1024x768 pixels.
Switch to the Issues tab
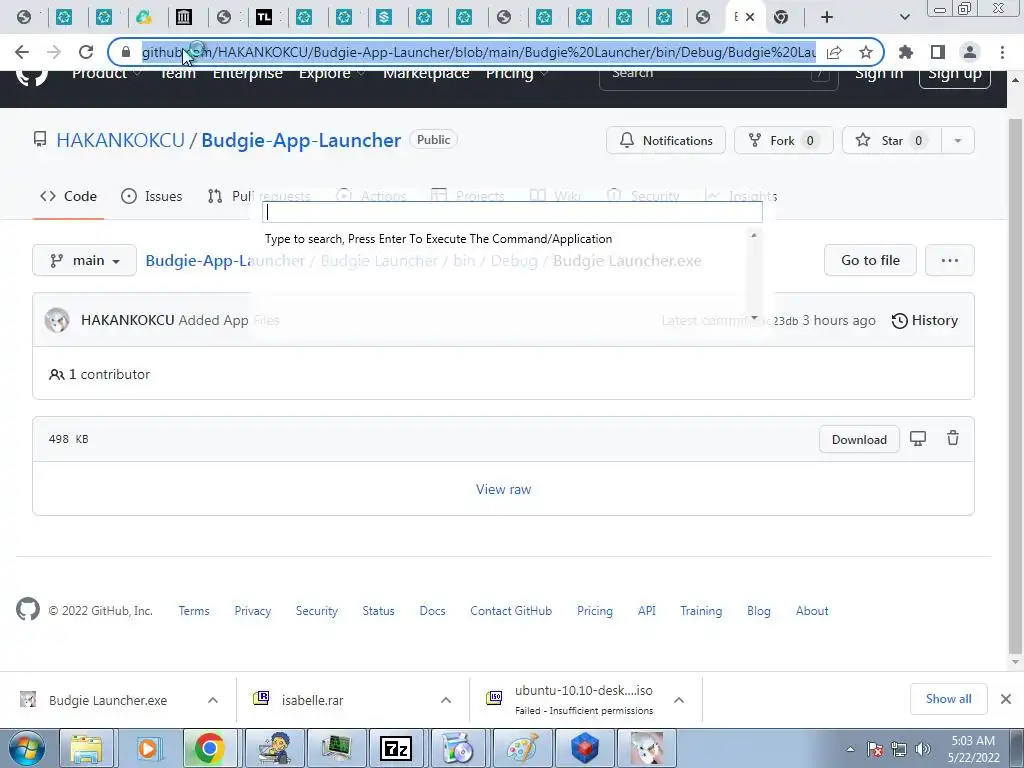coord(152,196)
